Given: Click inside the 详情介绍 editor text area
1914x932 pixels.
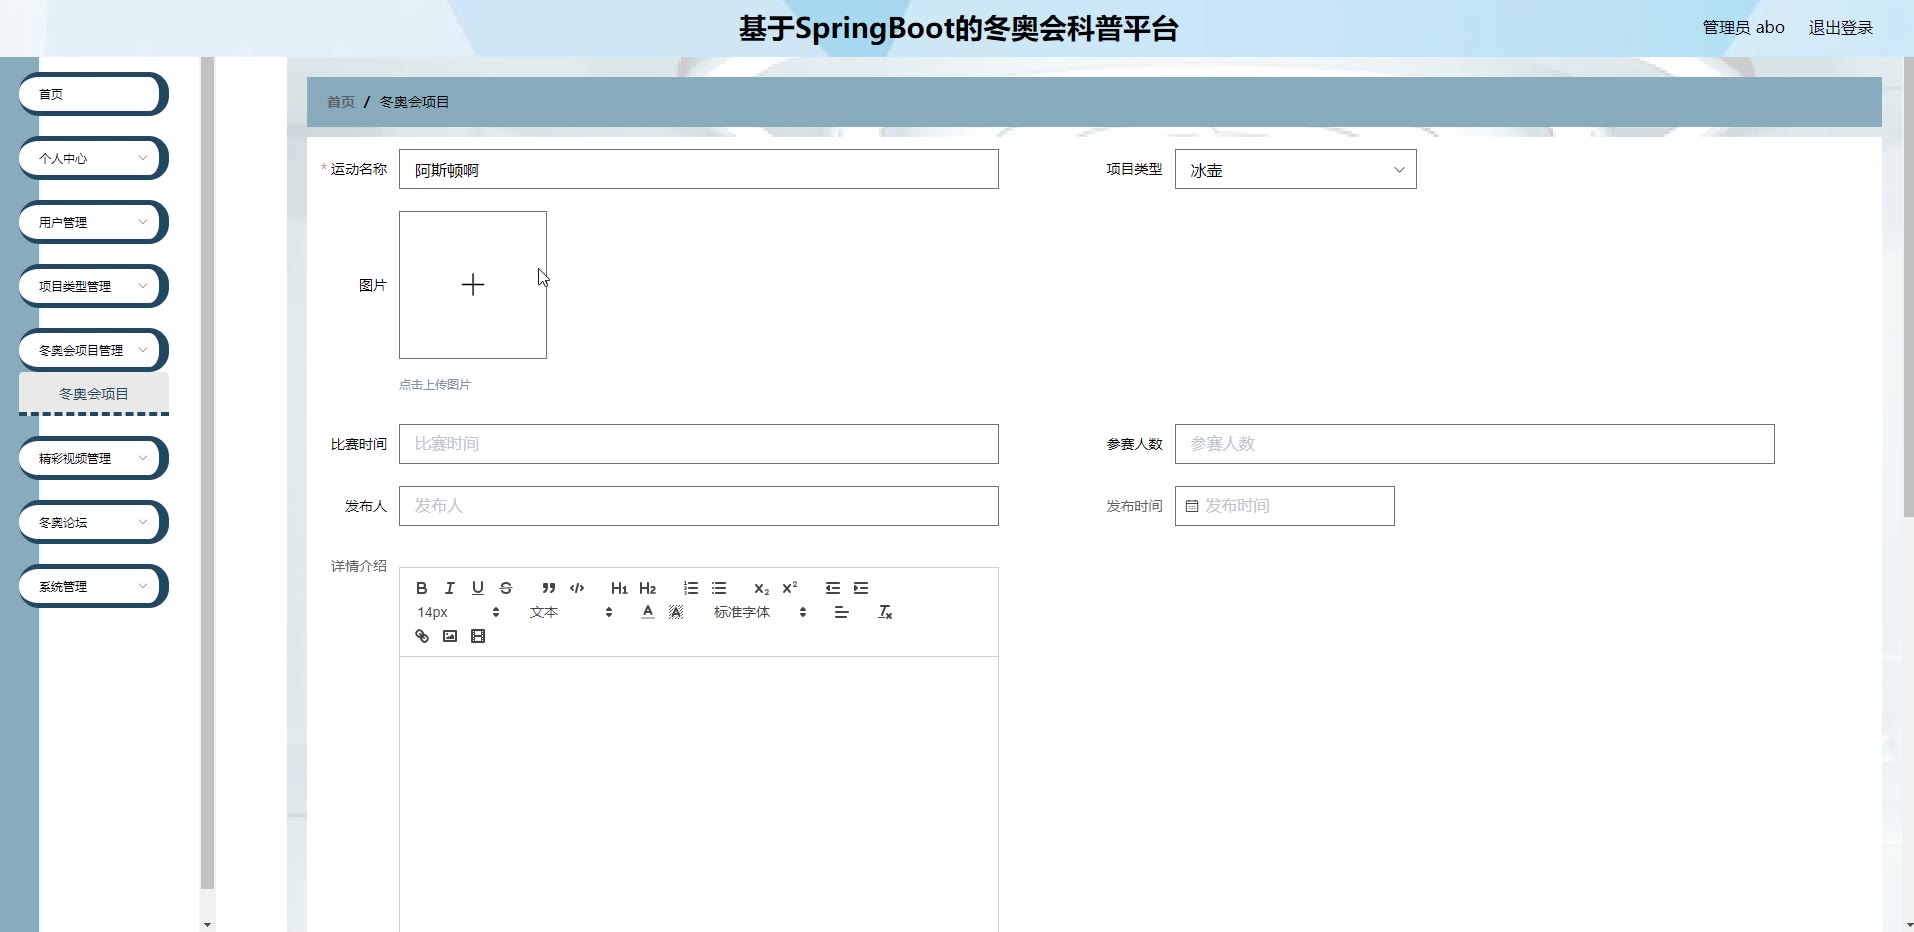Looking at the screenshot, I should click(x=698, y=794).
